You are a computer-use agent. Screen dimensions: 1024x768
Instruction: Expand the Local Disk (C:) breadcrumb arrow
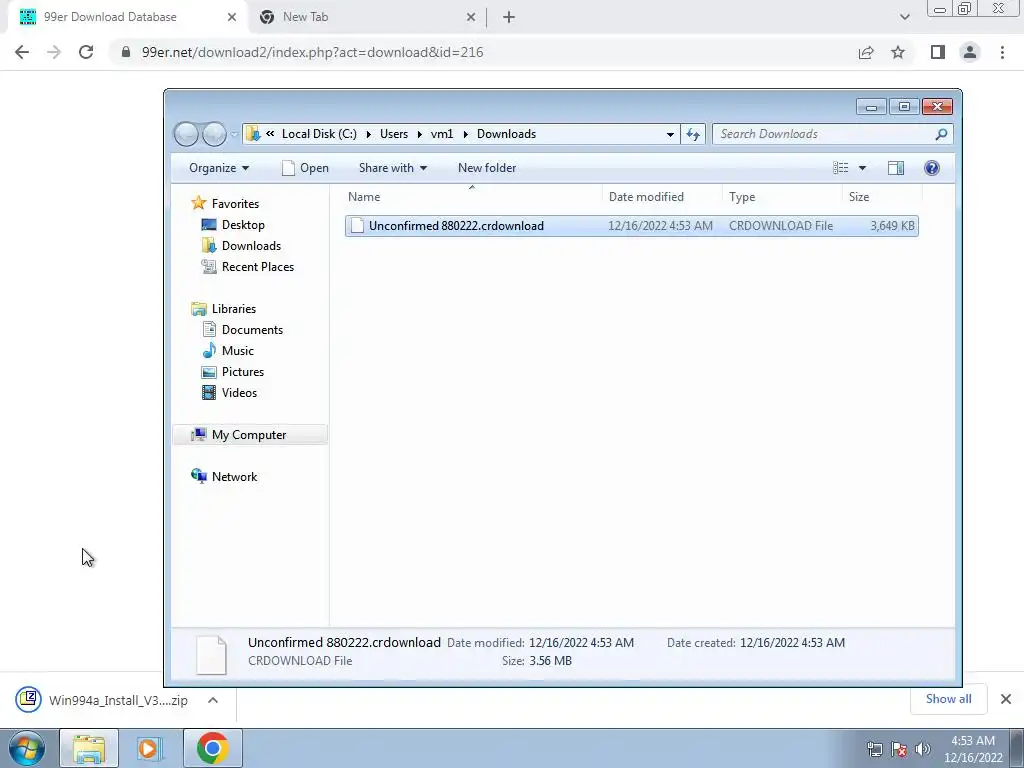[368, 134]
